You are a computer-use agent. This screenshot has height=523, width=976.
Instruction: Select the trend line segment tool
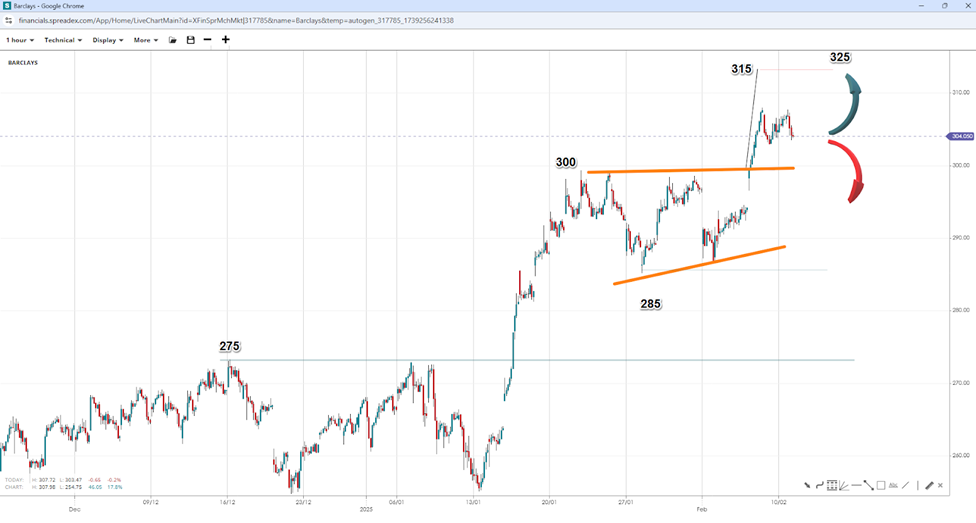click(868, 485)
